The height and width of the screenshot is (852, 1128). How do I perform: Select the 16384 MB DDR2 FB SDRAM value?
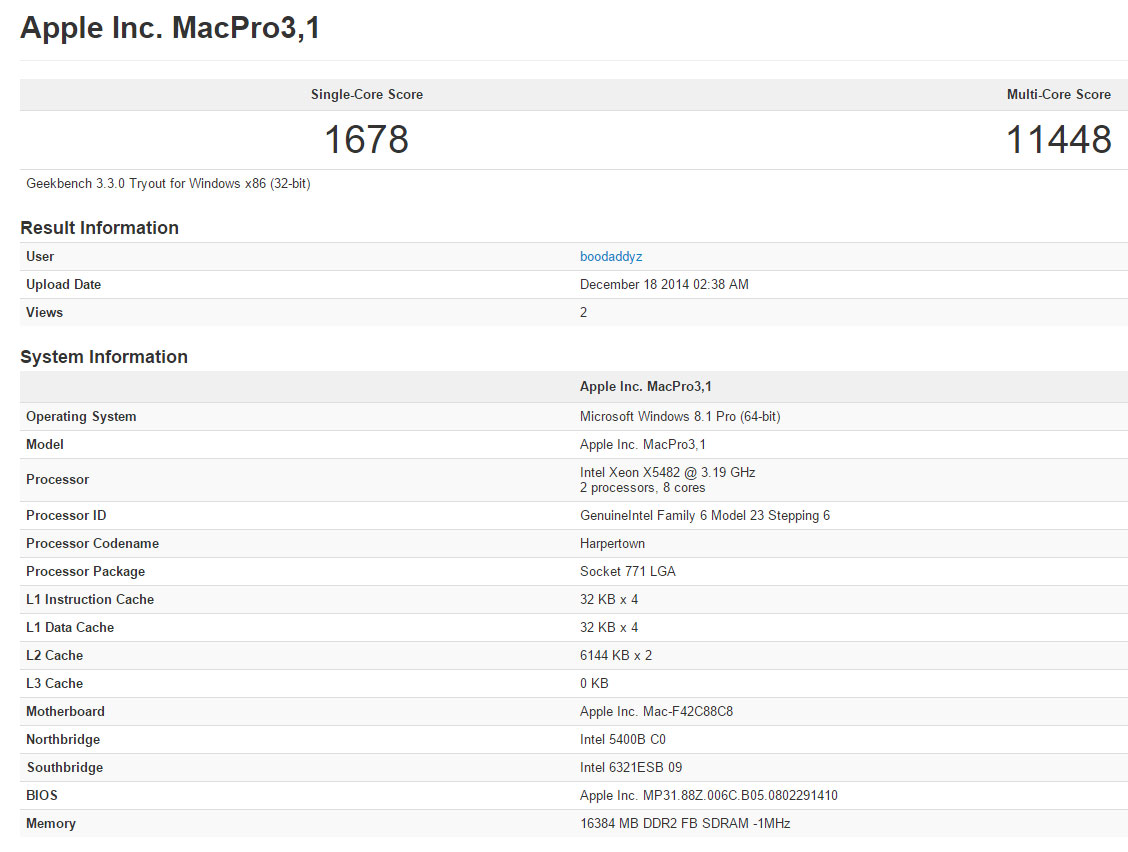[x=685, y=823]
